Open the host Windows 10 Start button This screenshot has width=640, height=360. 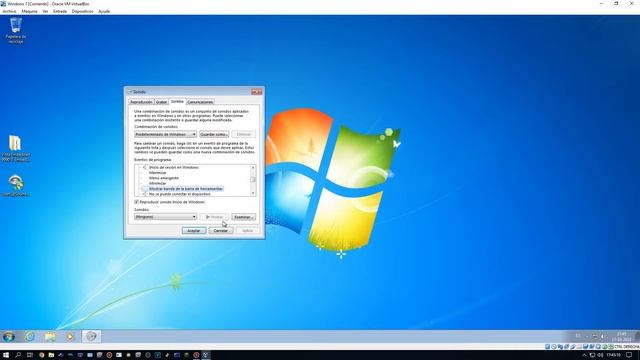click(x=6, y=355)
